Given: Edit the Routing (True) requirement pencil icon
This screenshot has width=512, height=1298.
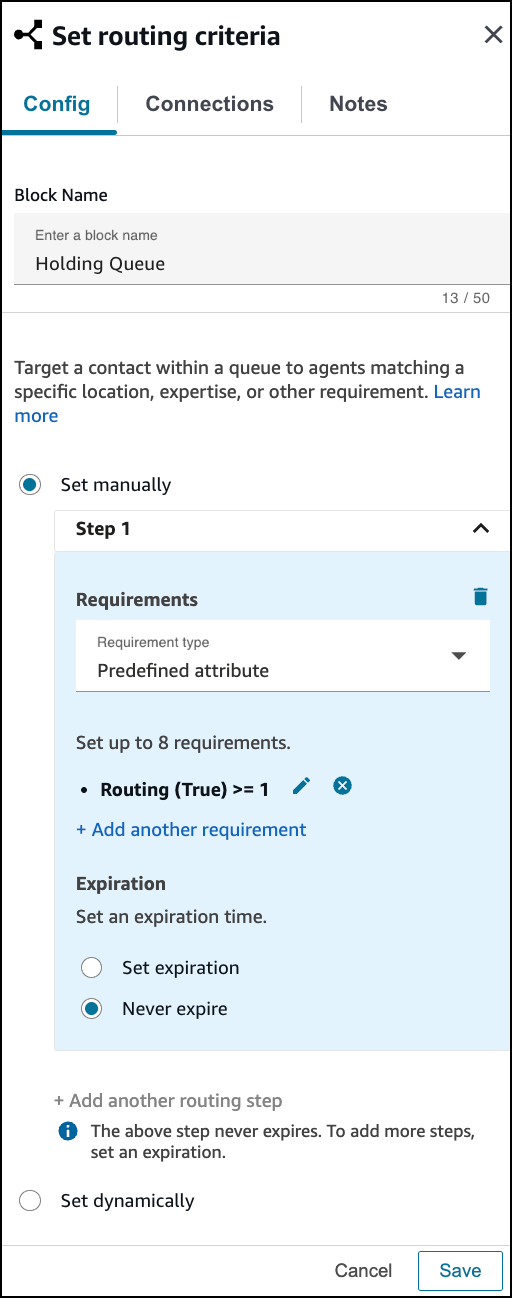Looking at the screenshot, I should (x=301, y=787).
